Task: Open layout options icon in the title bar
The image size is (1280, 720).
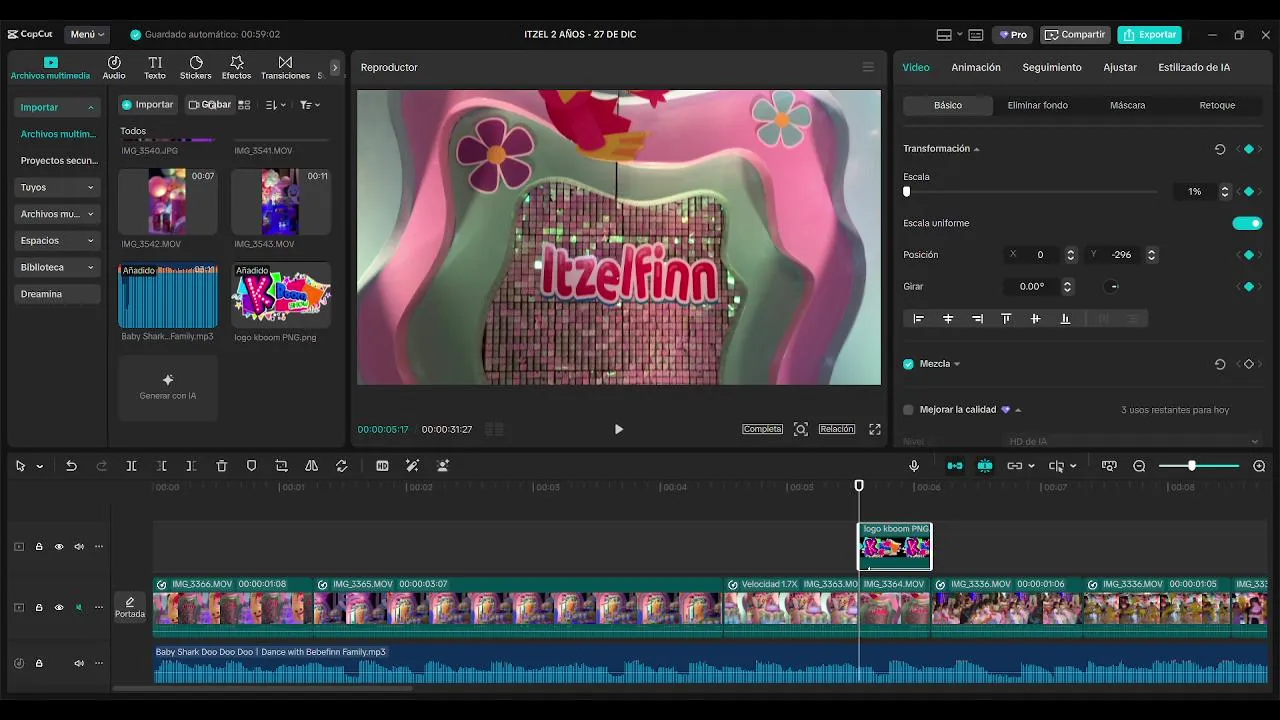Action: click(943, 35)
